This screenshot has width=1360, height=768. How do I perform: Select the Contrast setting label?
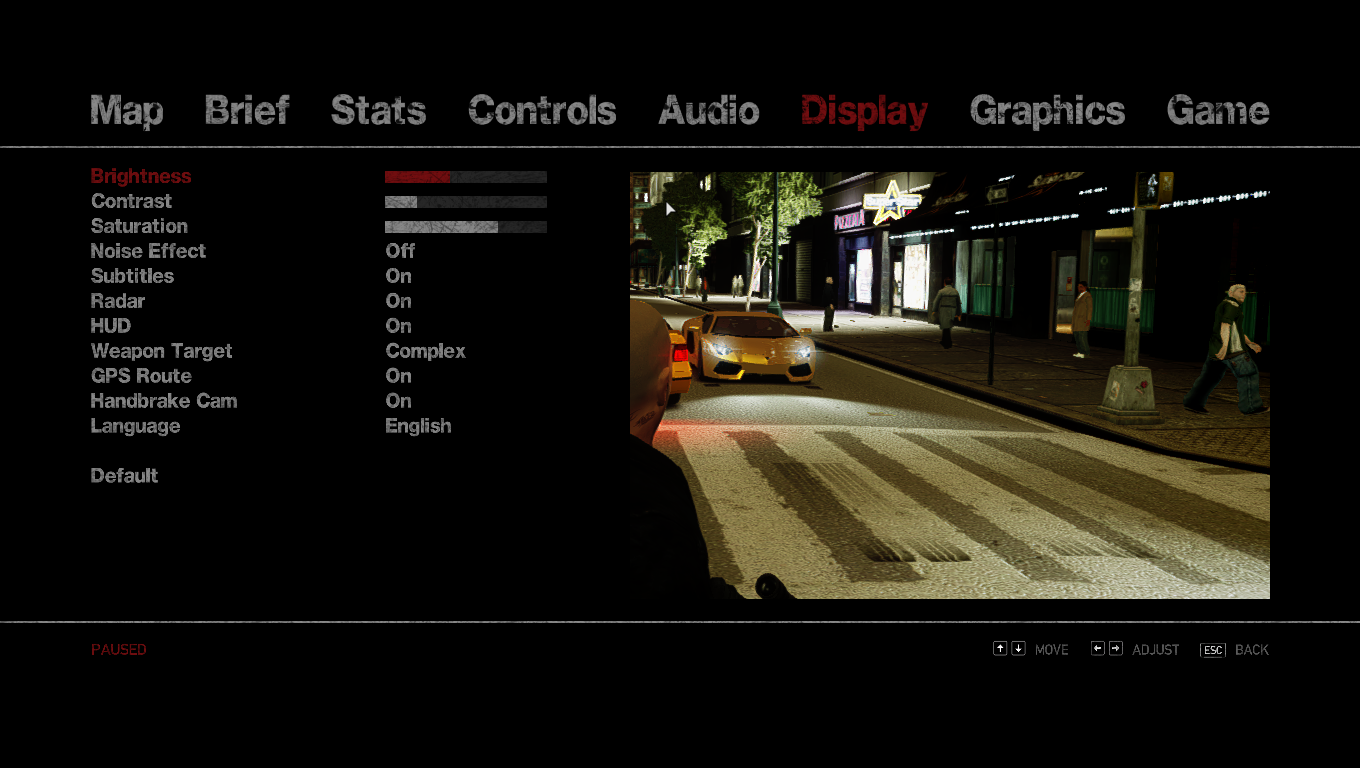coord(131,201)
